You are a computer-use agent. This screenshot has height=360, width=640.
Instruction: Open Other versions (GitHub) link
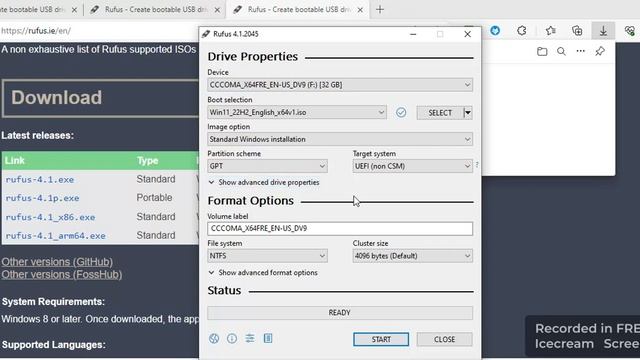(57, 262)
